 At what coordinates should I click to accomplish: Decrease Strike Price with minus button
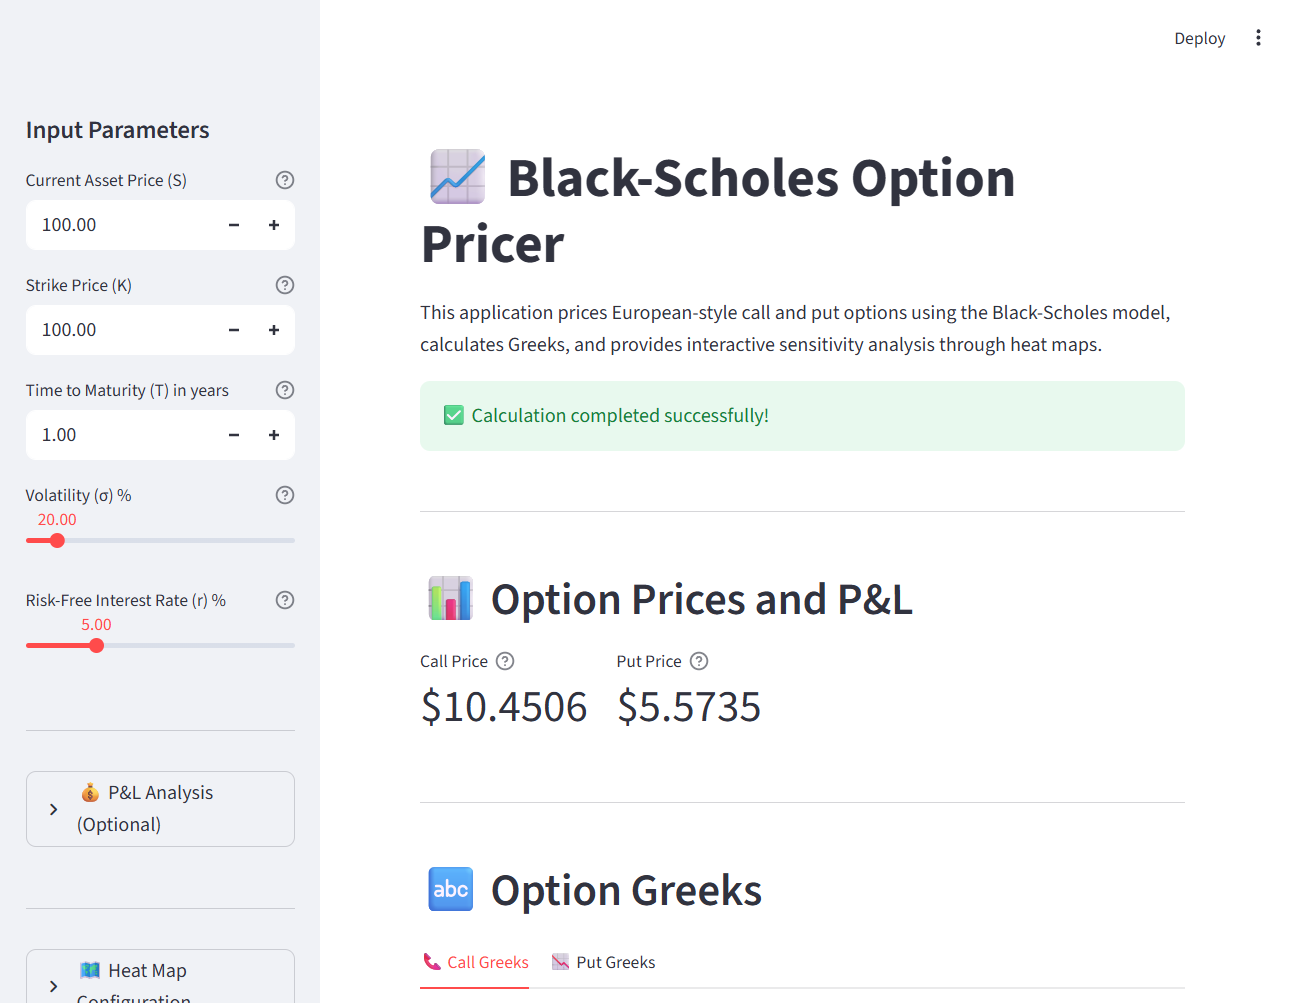(234, 330)
